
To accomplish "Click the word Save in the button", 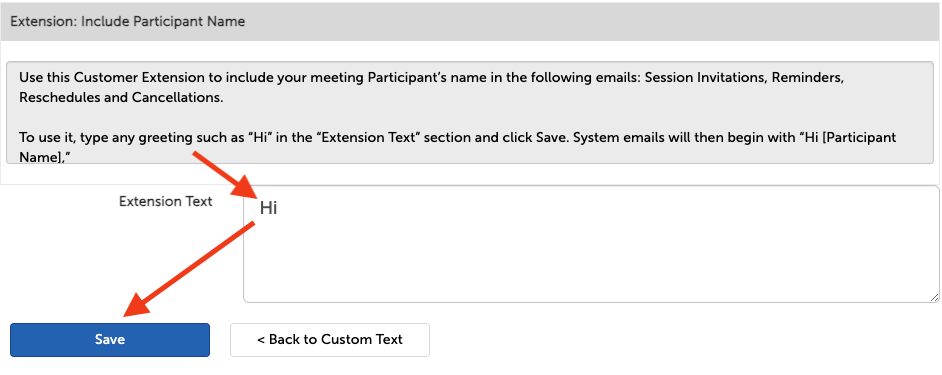I will point(110,340).
